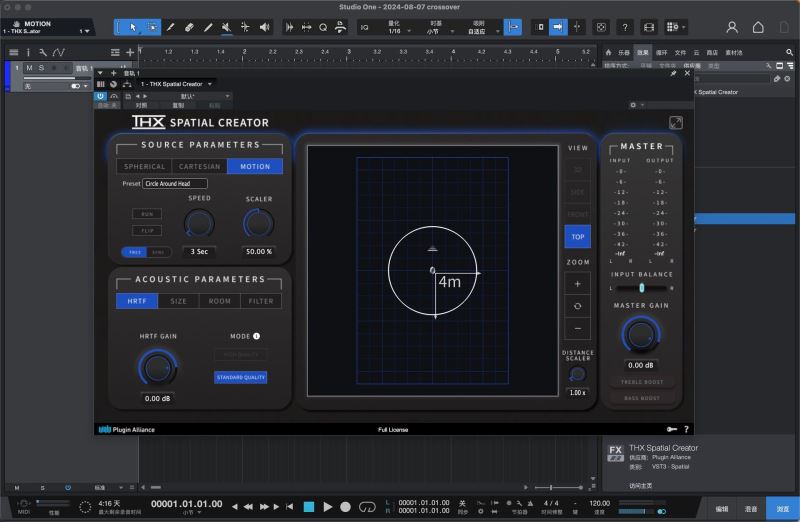Screen dimensions: 800x522
Task: Select the Paint pencil tool
Action: pos(208,27)
